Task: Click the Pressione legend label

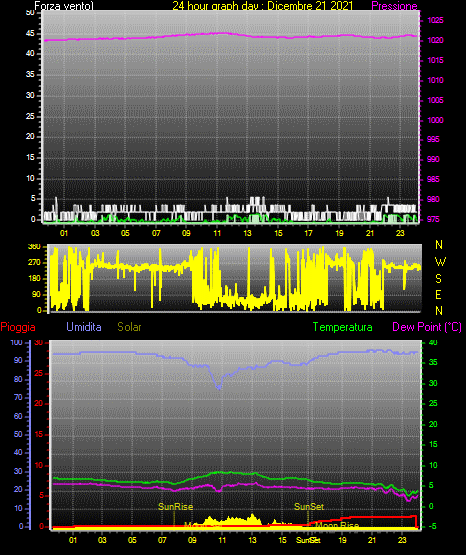Action: tap(394, 6)
